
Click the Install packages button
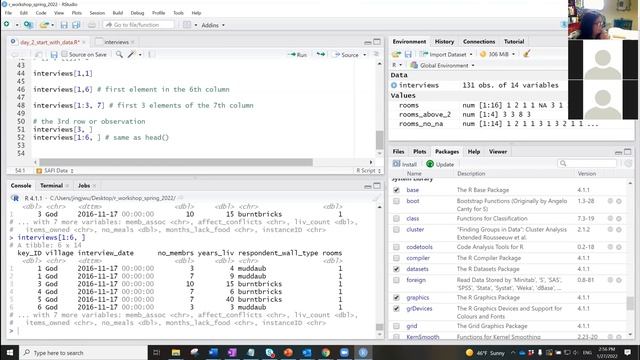405,164
